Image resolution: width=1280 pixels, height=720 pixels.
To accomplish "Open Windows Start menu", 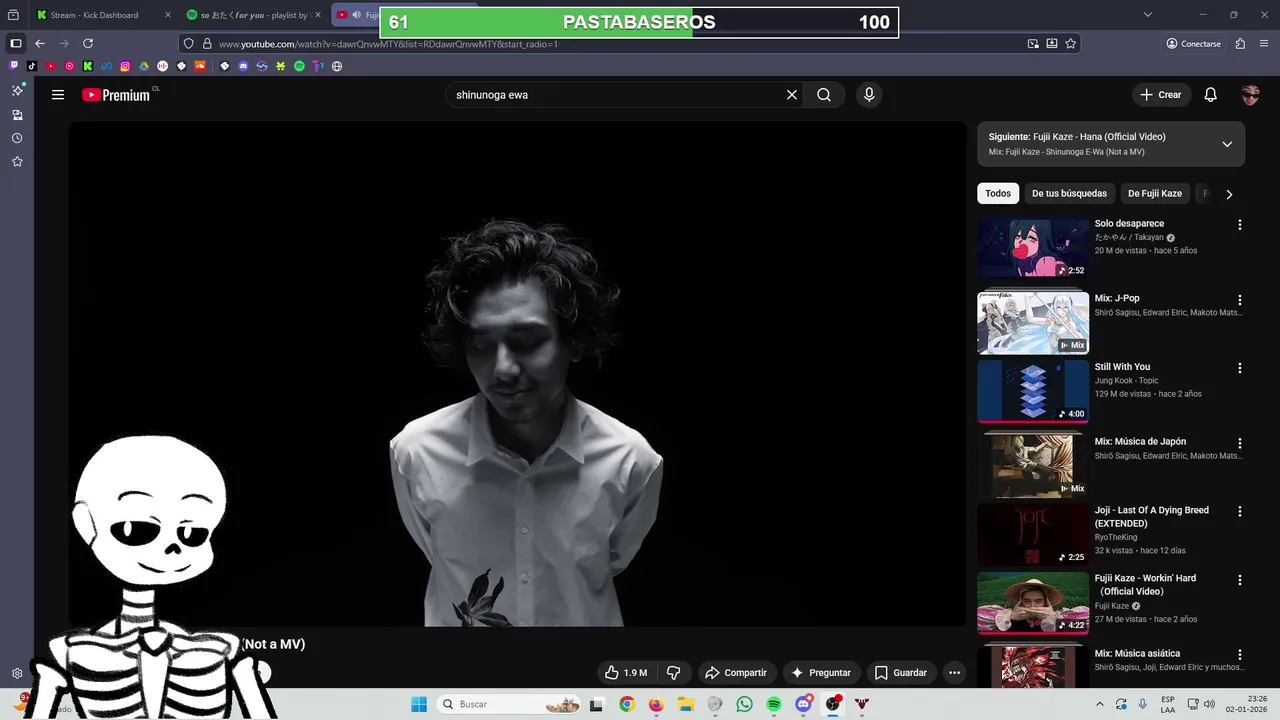I will click(x=419, y=704).
